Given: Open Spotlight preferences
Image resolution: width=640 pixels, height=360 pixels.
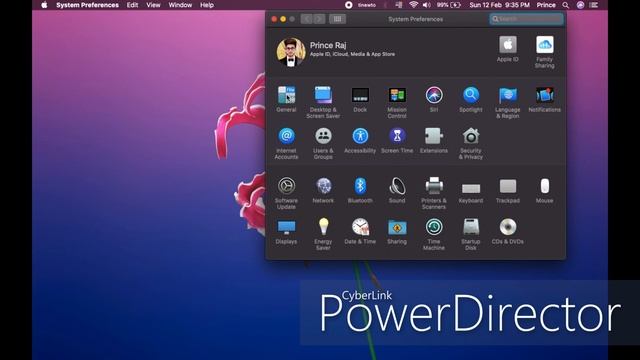Looking at the screenshot, I should [471, 99].
